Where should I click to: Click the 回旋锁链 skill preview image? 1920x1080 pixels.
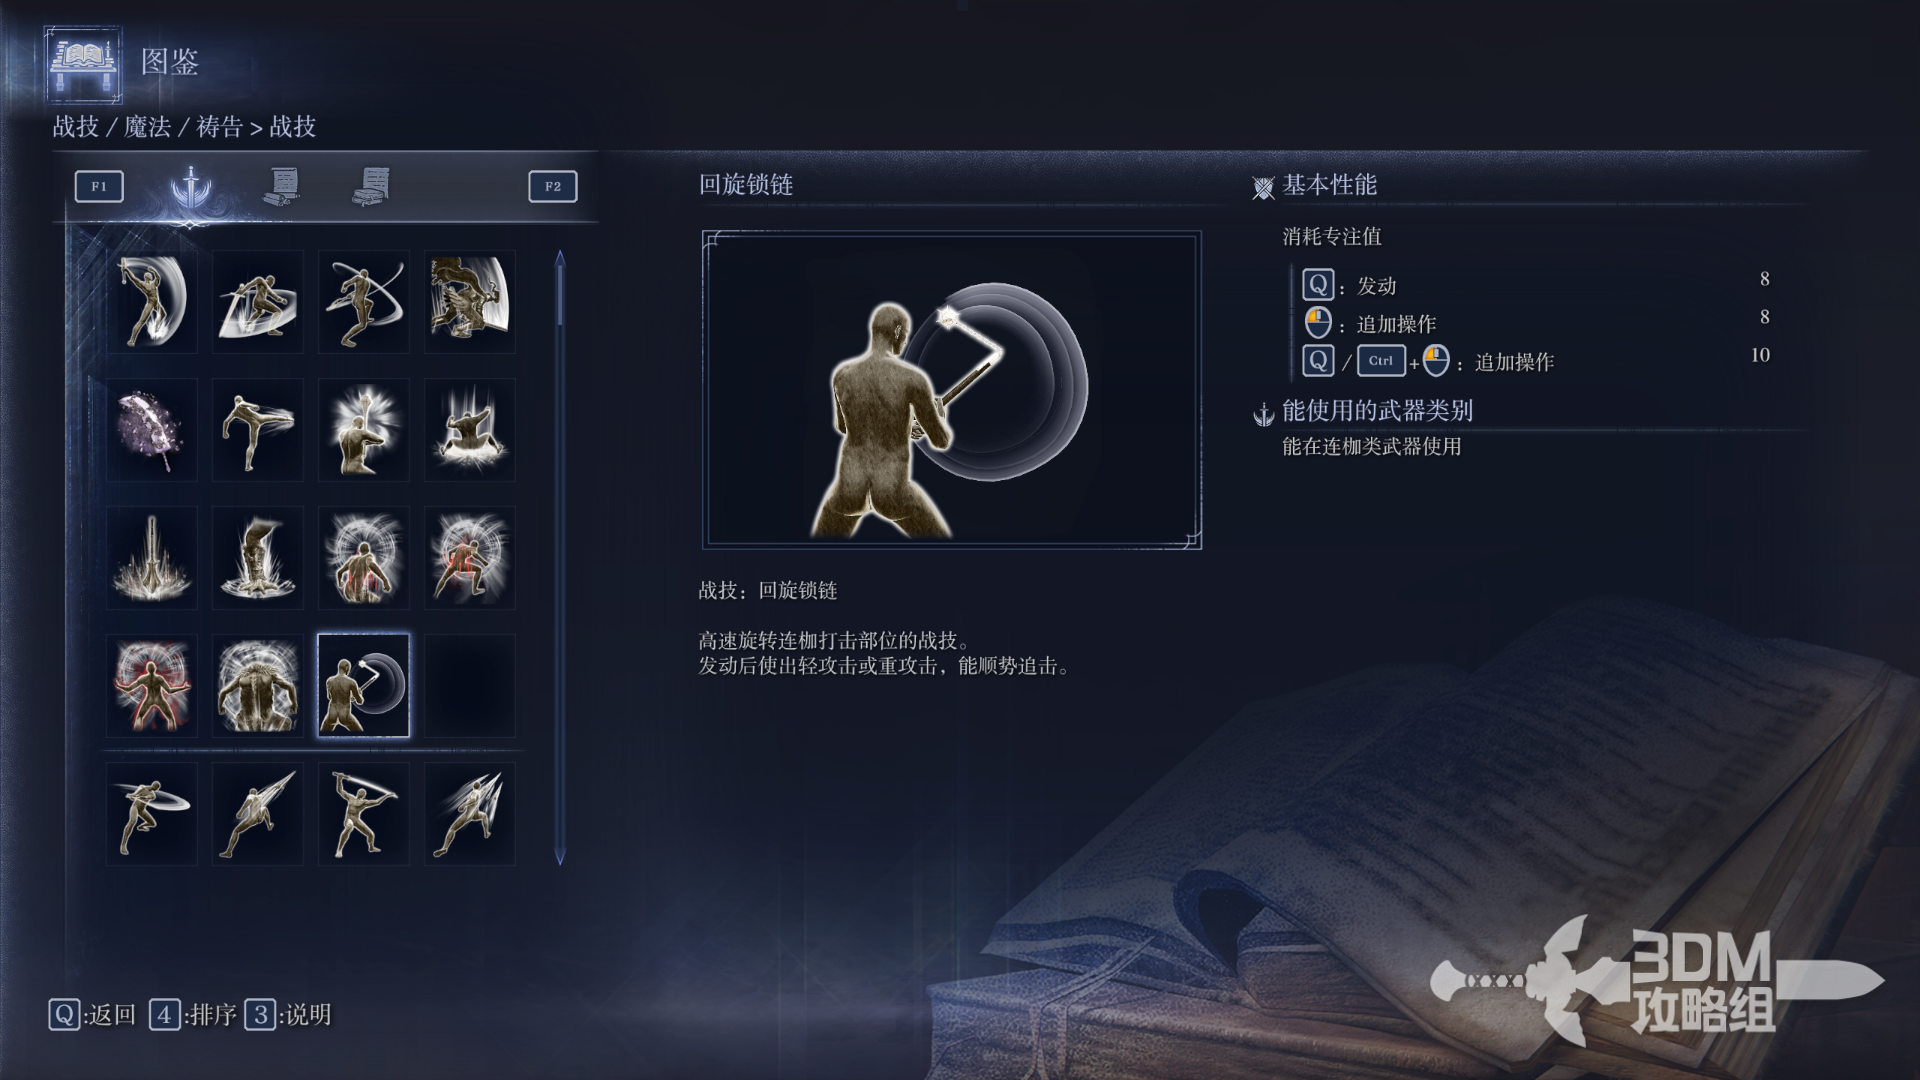(x=952, y=390)
